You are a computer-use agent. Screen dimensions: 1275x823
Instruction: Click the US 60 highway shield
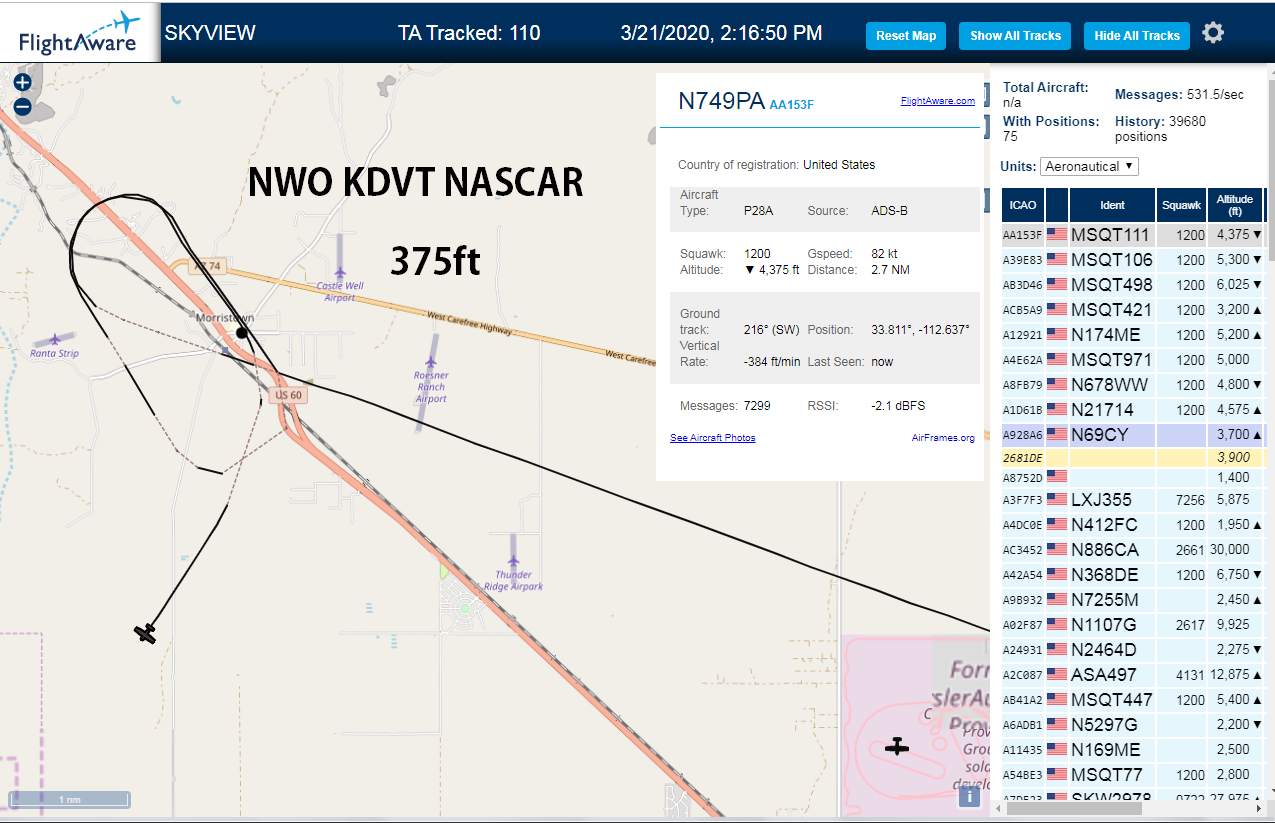pyautogui.click(x=288, y=395)
